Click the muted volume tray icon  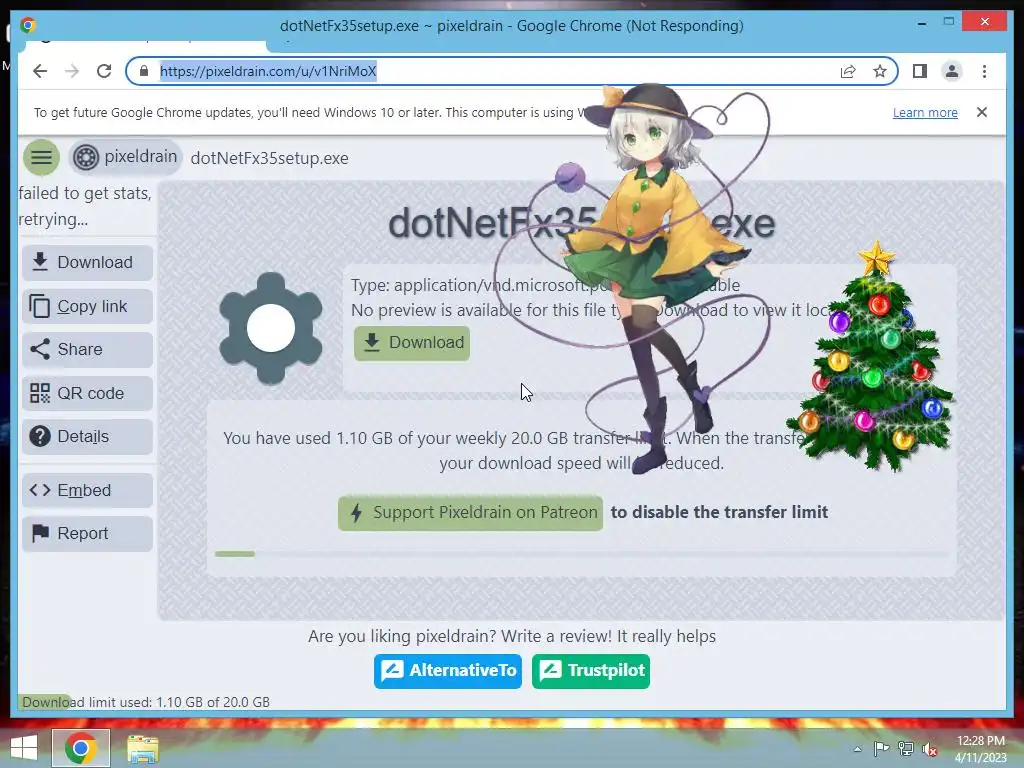(930, 749)
